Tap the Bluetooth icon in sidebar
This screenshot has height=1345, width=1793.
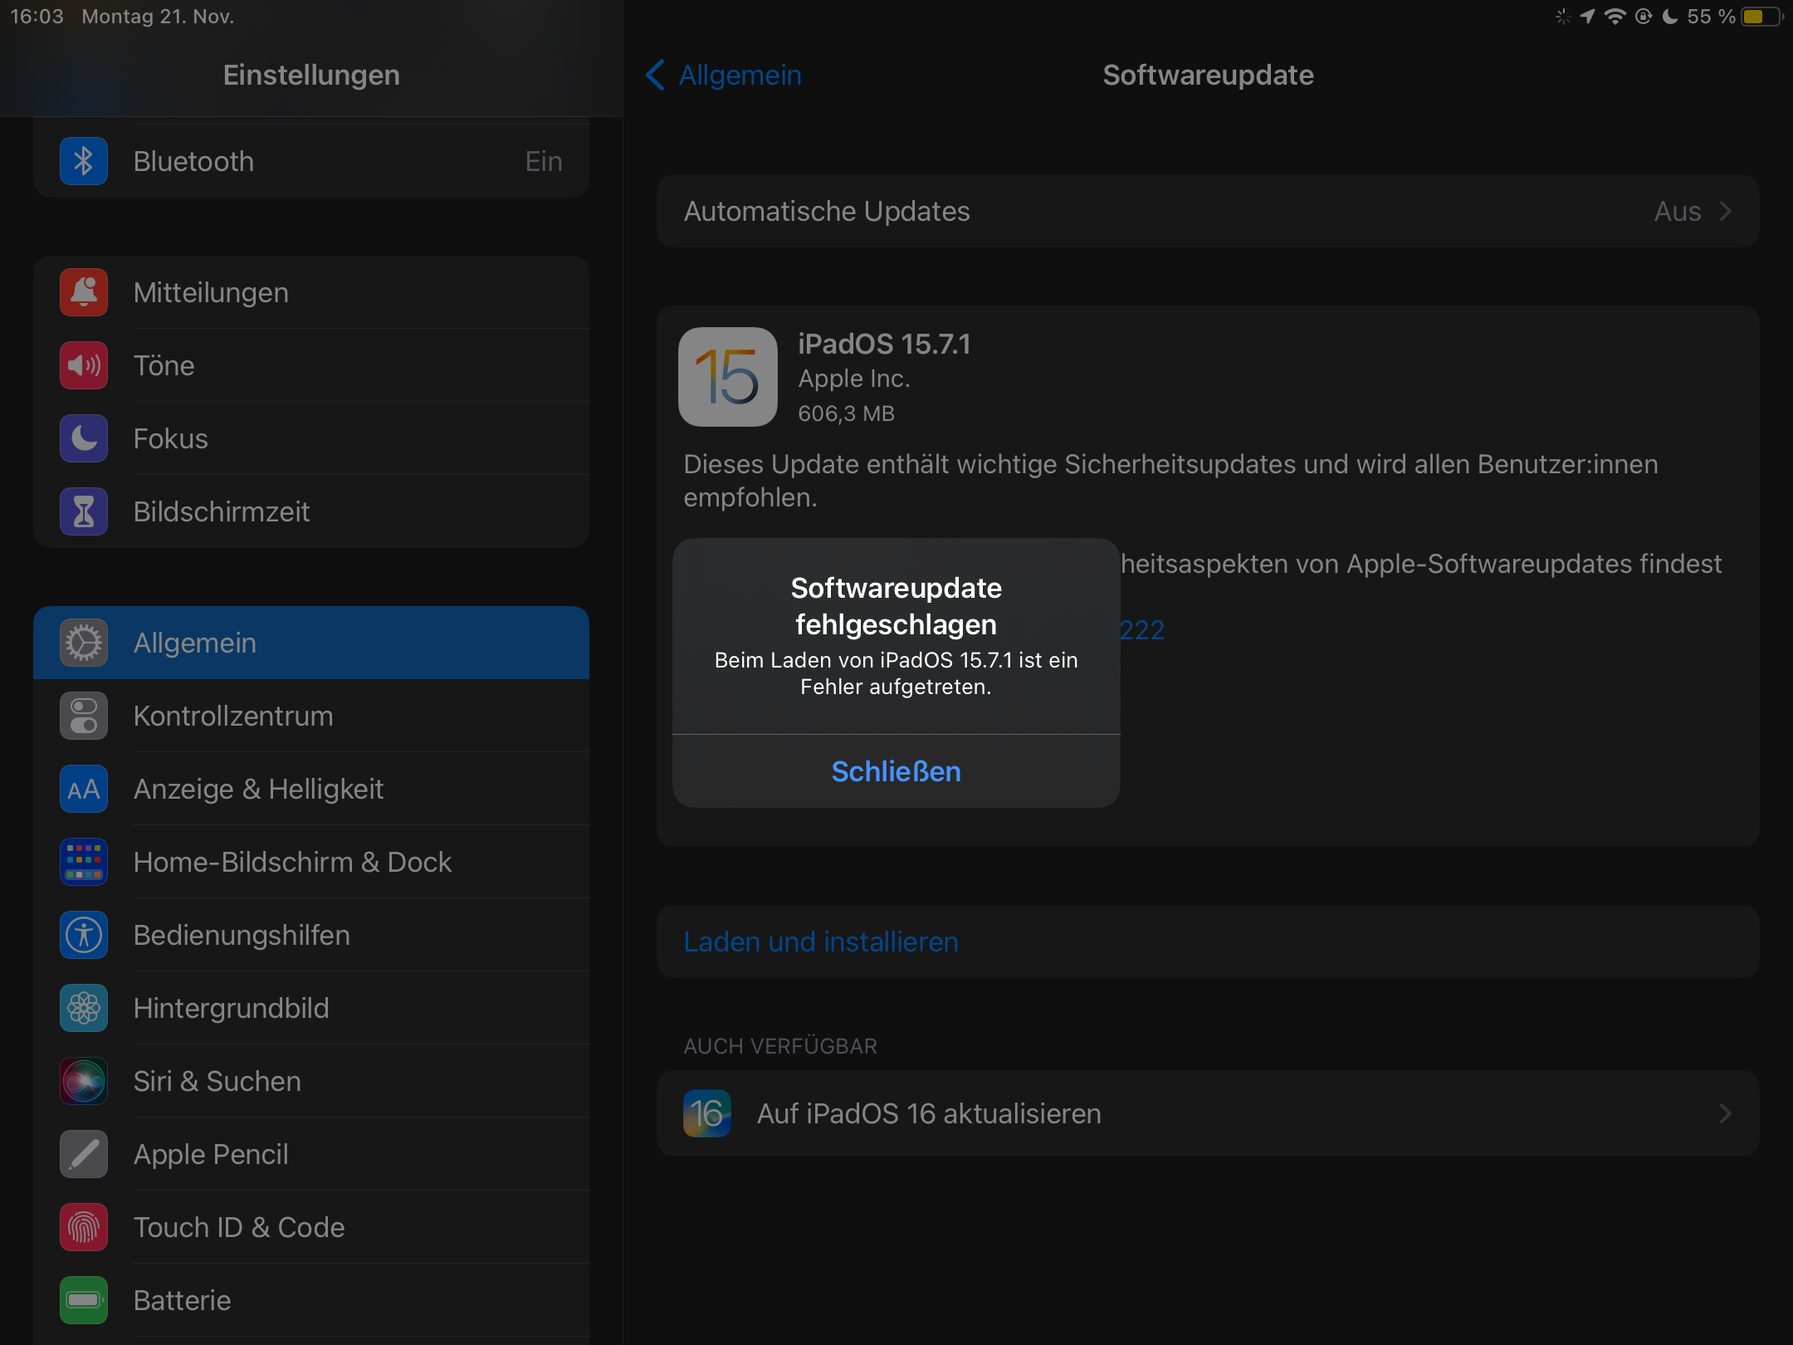click(x=84, y=161)
